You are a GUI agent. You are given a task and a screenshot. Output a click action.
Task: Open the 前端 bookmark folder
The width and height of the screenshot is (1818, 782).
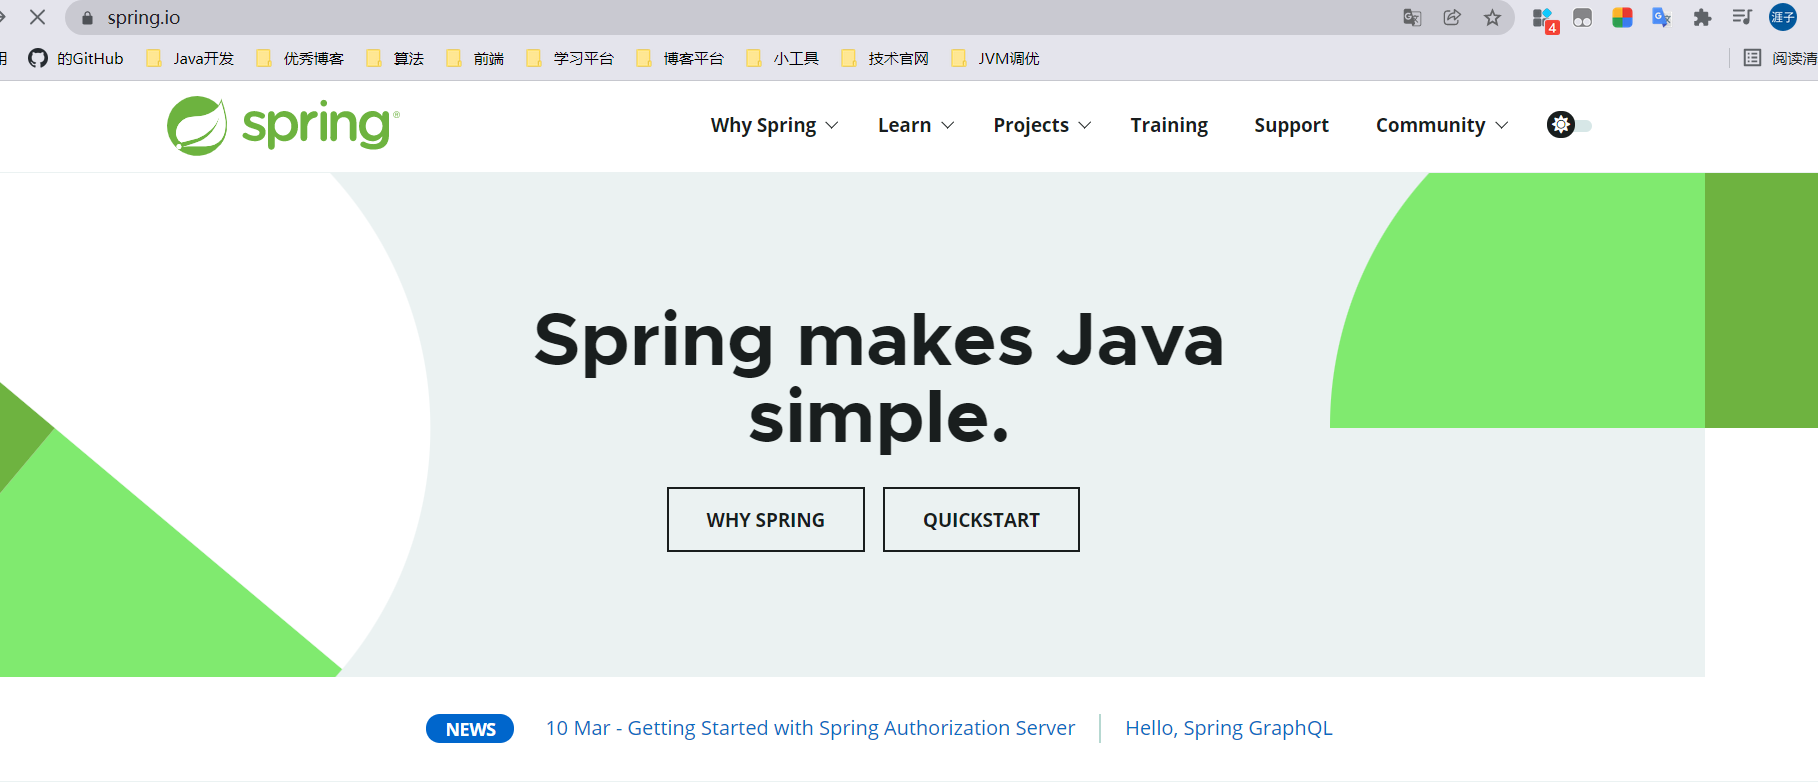[x=475, y=58]
